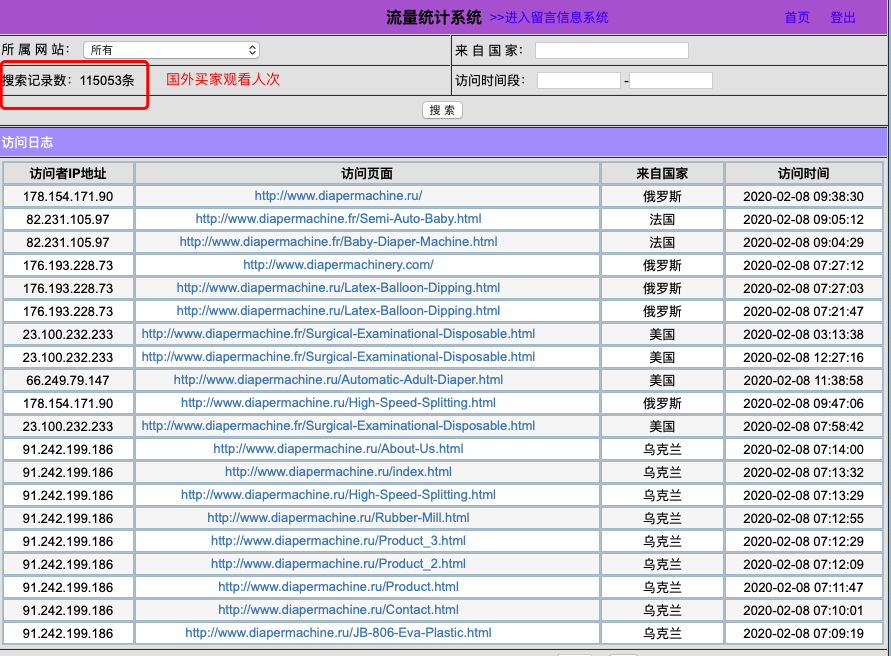891x656 pixels.
Task: Click the 访问者IP地址 column header
Action: [68, 173]
